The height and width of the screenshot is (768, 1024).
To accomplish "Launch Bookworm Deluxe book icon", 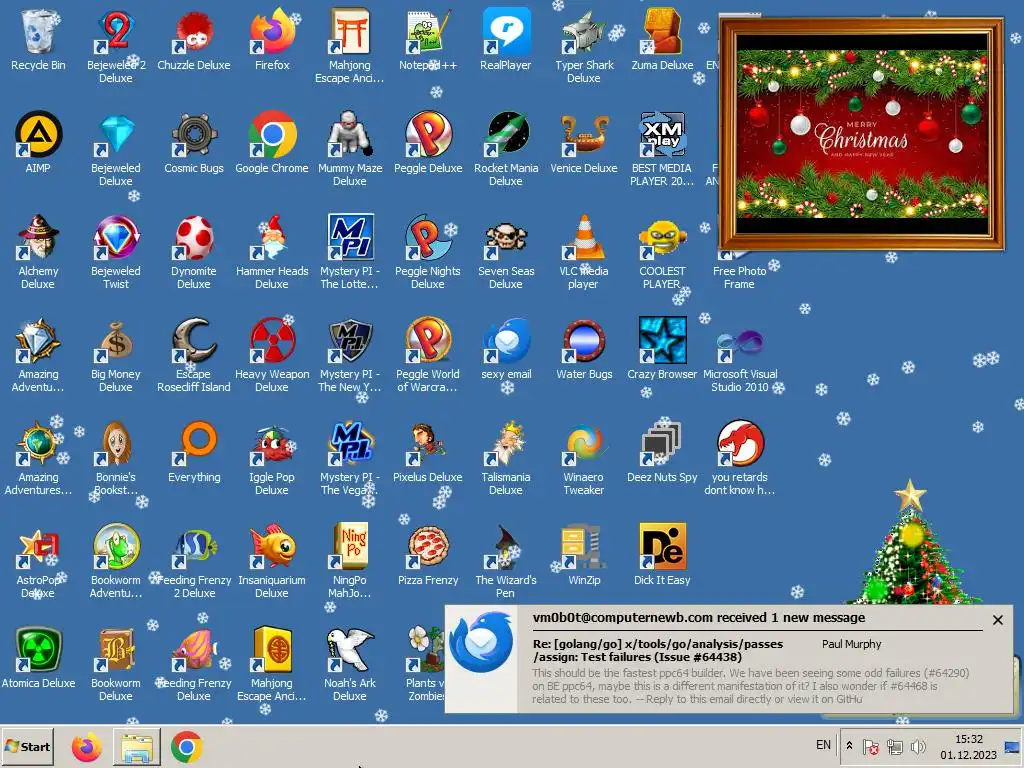I will [116, 664].
